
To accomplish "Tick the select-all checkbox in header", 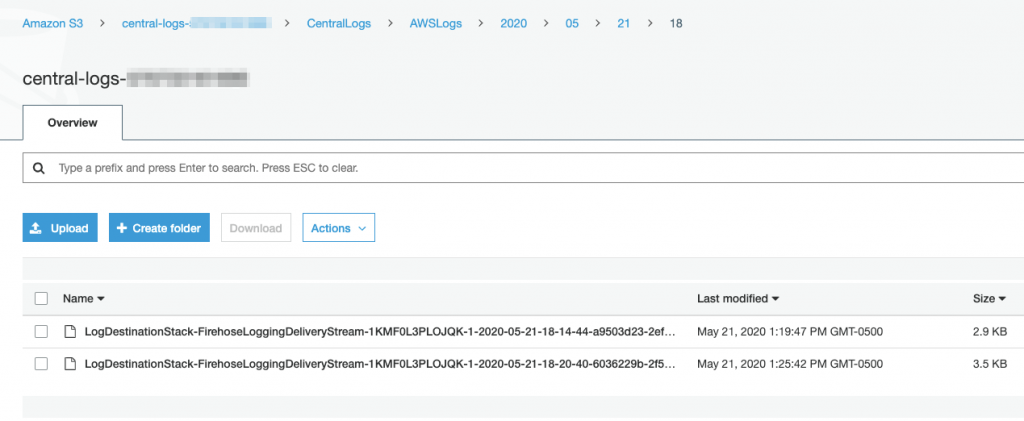I will click(x=41, y=298).
